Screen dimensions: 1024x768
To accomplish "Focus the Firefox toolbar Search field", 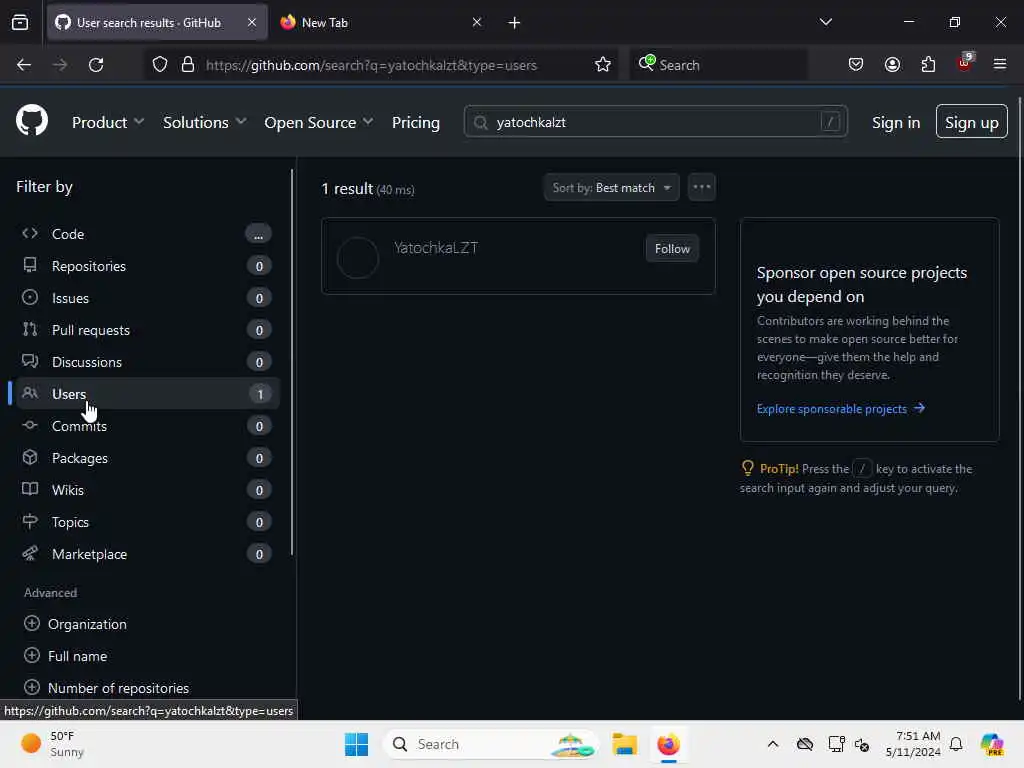I will pyautogui.click(x=718, y=65).
